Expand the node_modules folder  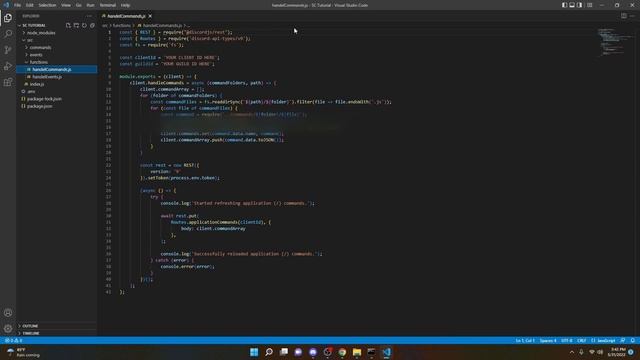pyautogui.click(x=41, y=33)
